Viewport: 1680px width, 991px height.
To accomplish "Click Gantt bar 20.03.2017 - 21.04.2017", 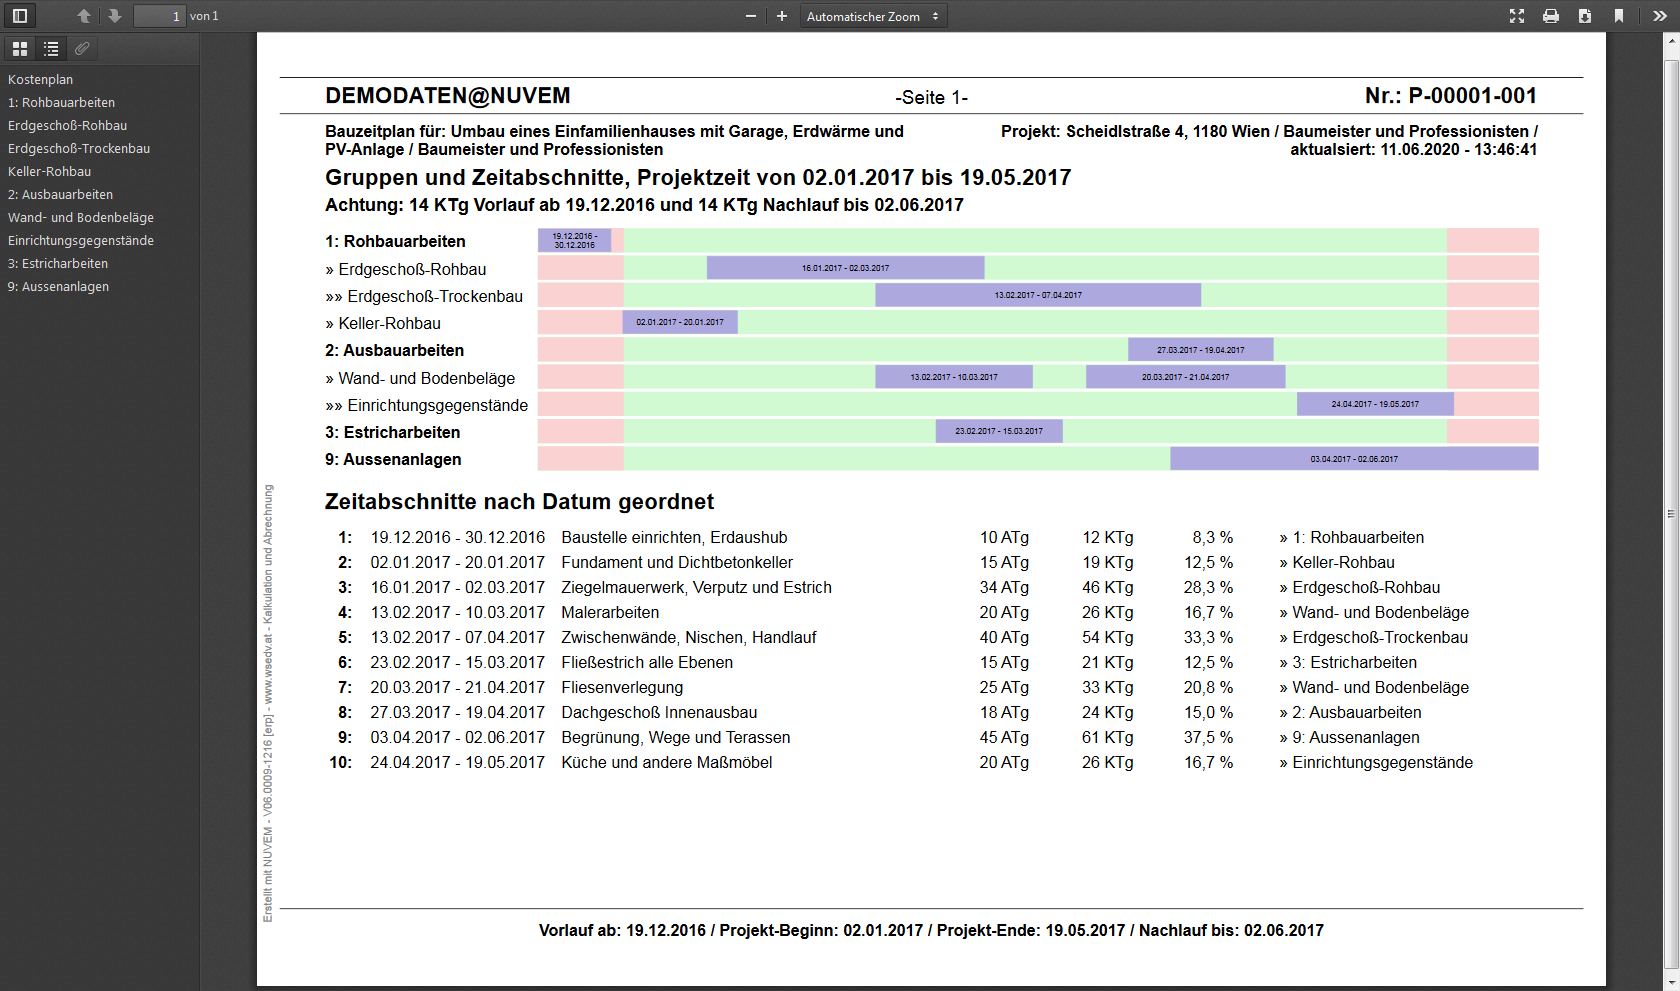I will coord(1185,377).
